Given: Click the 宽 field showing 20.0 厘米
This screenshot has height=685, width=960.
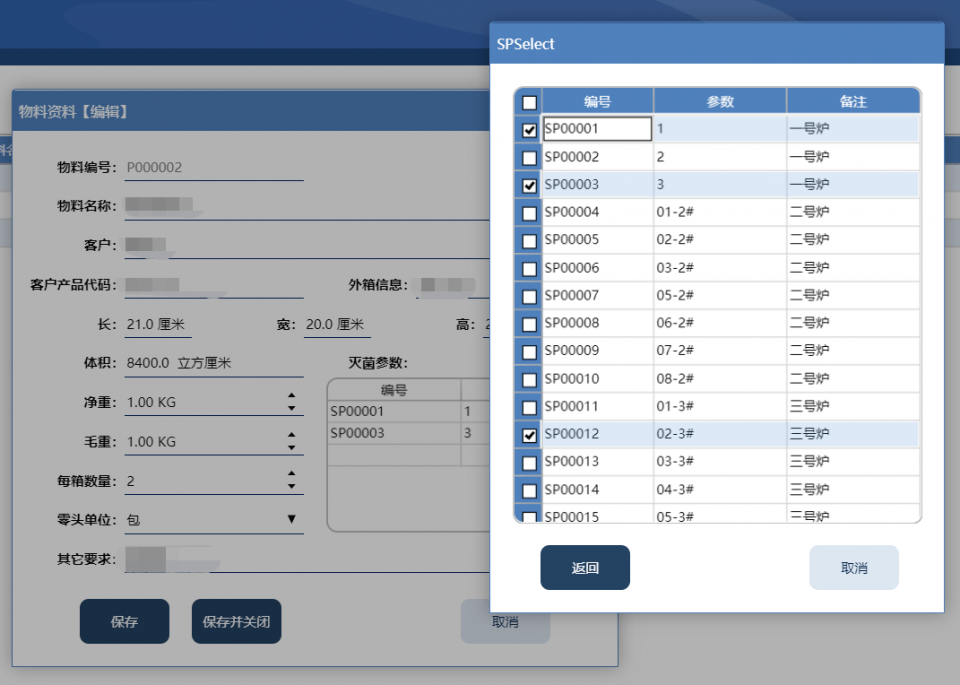Looking at the screenshot, I should pyautogui.click(x=337, y=324).
